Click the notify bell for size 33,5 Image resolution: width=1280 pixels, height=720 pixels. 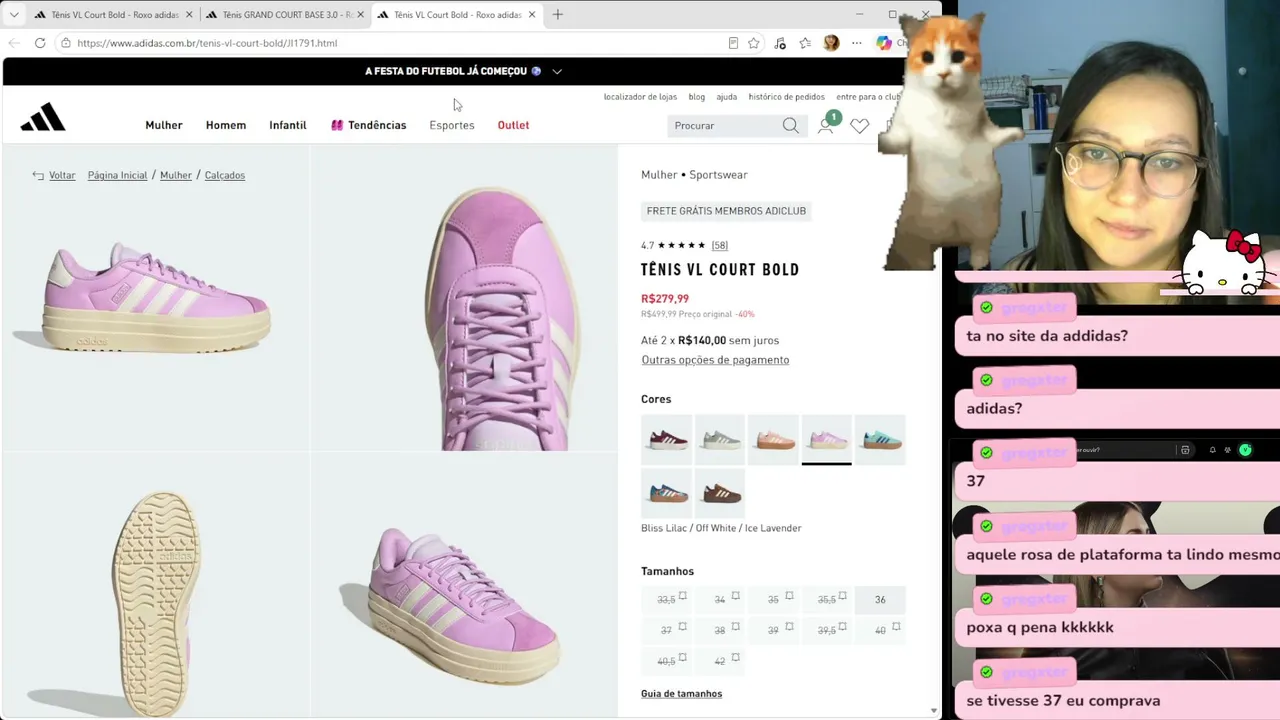pyautogui.click(x=683, y=596)
